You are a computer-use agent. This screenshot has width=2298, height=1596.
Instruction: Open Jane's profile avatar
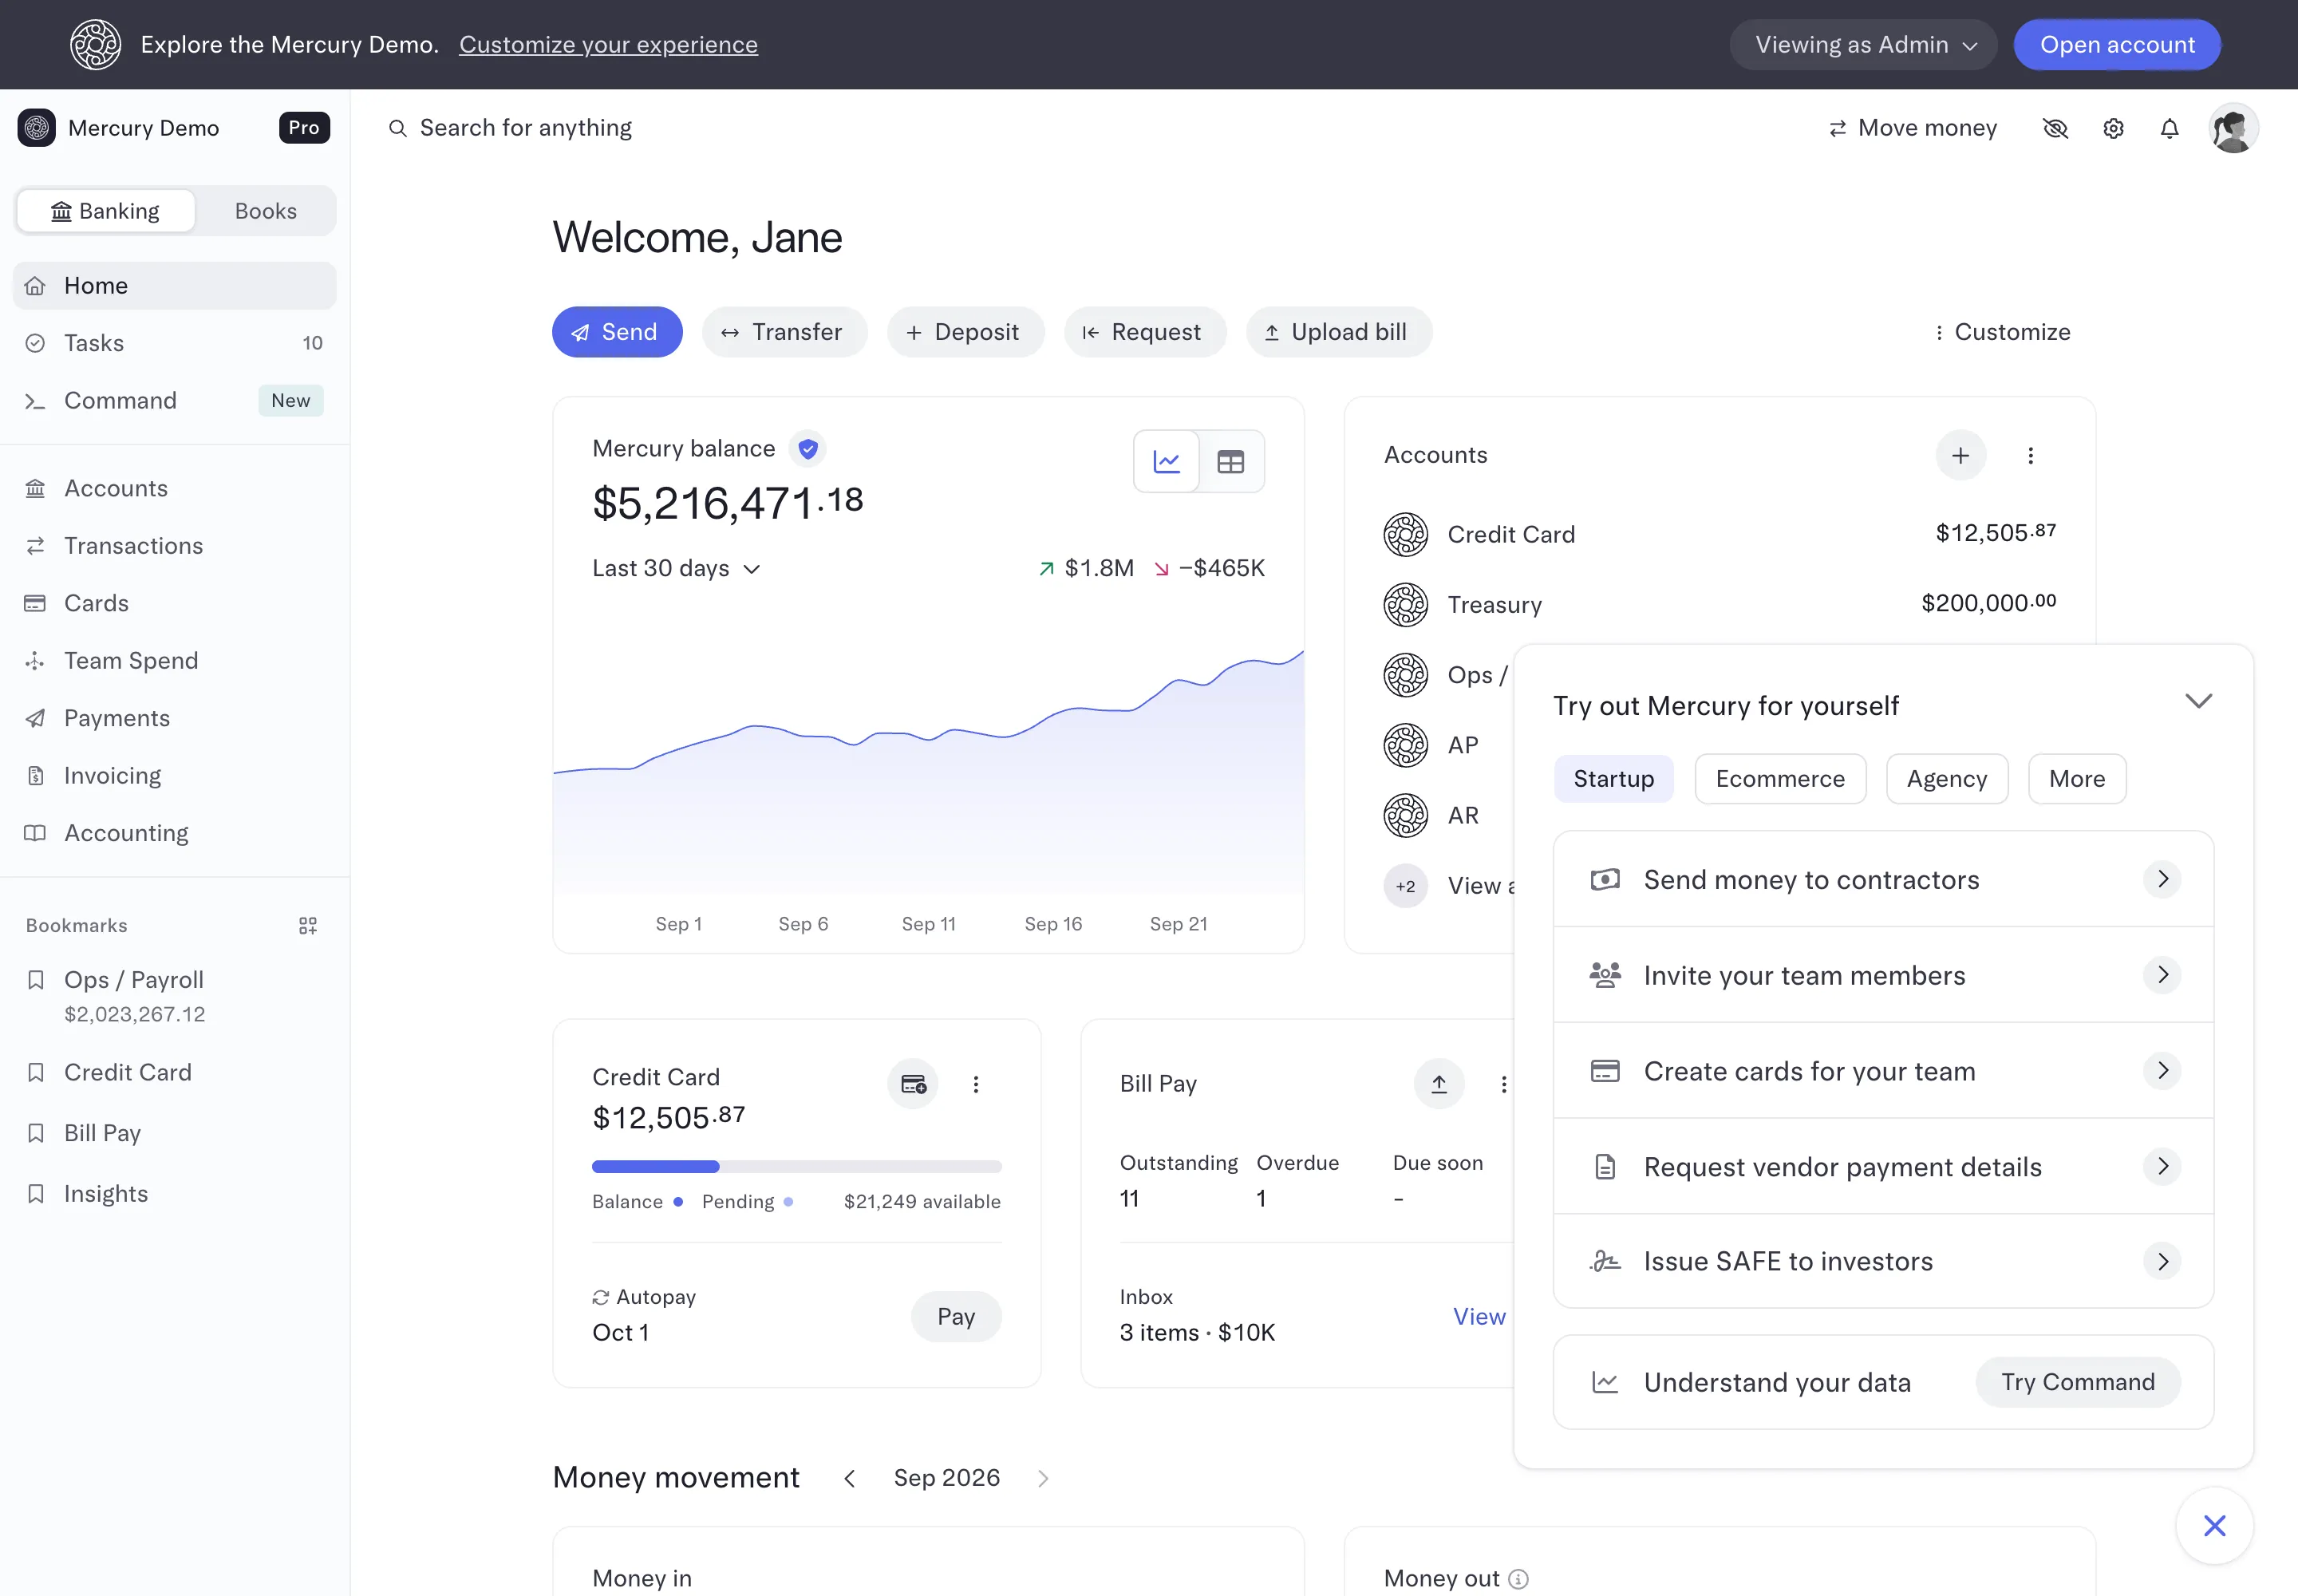pyautogui.click(x=2233, y=128)
